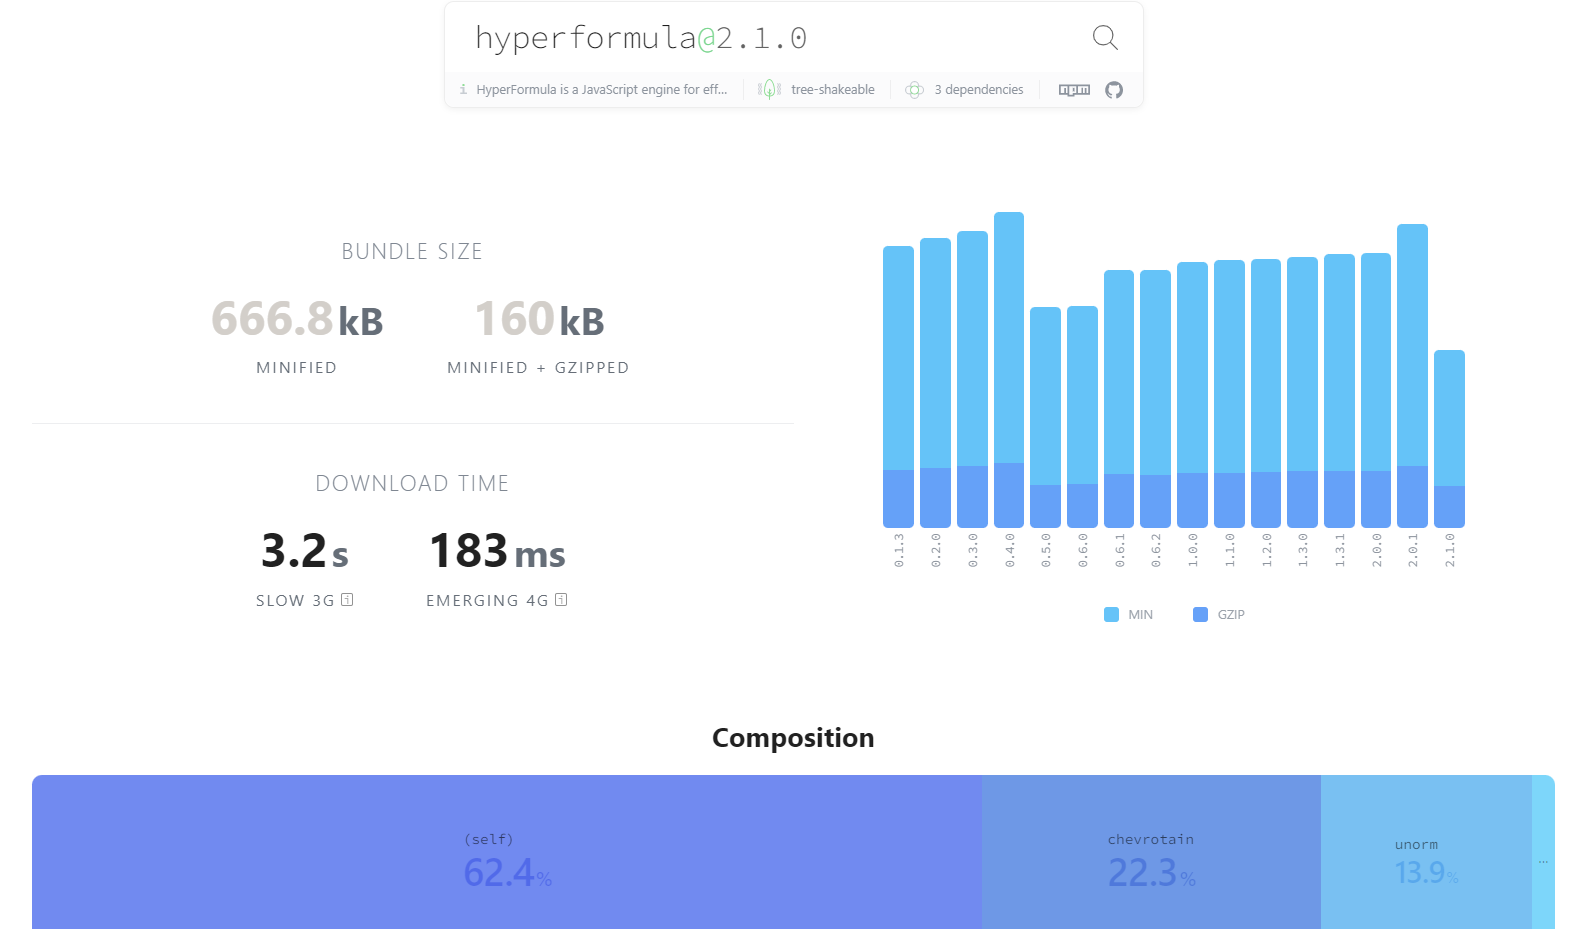This screenshot has height=929, width=1579.
Task: Click the "SLOW 3G" label
Action: click(x=295, y=601)
